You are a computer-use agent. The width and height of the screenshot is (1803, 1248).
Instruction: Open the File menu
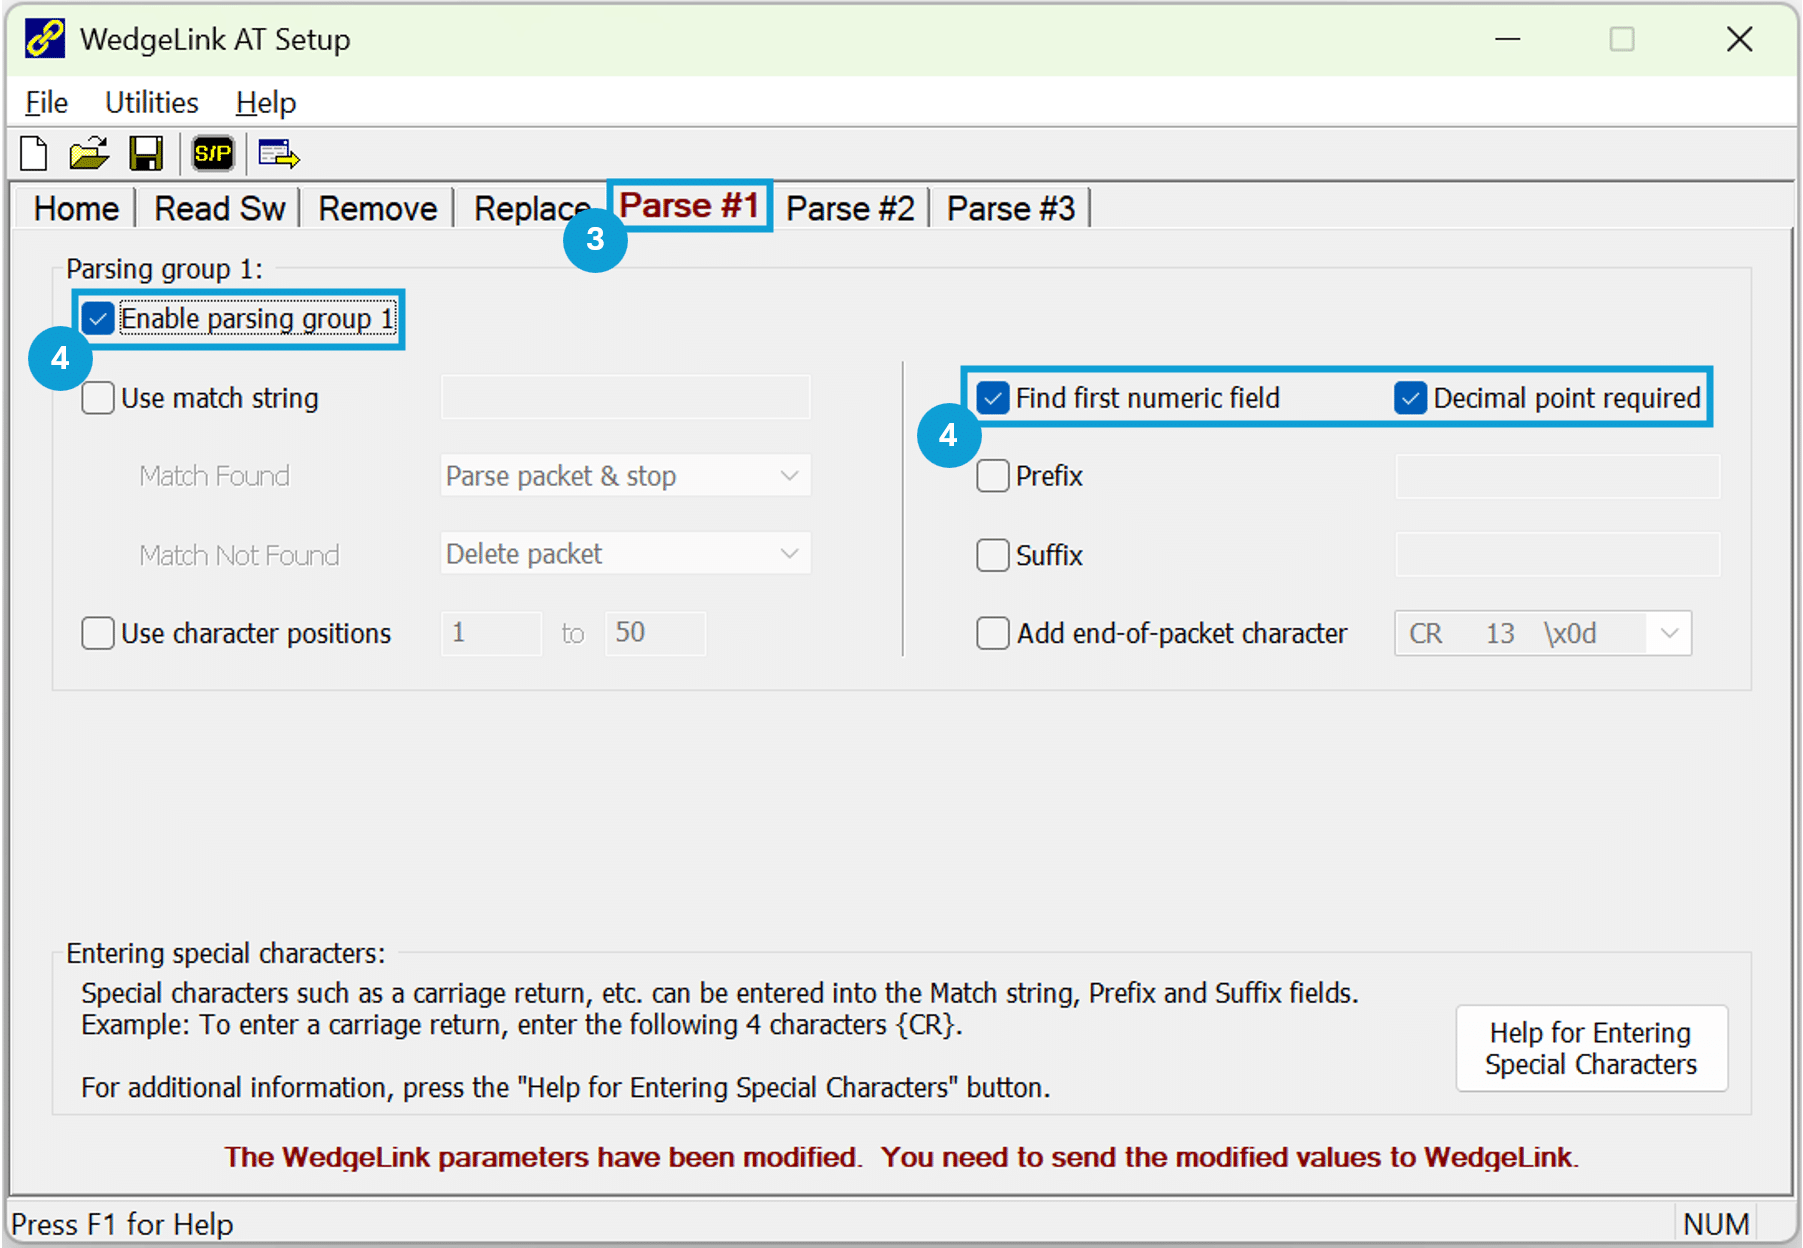pyautogui.click(x=44, y=101)
